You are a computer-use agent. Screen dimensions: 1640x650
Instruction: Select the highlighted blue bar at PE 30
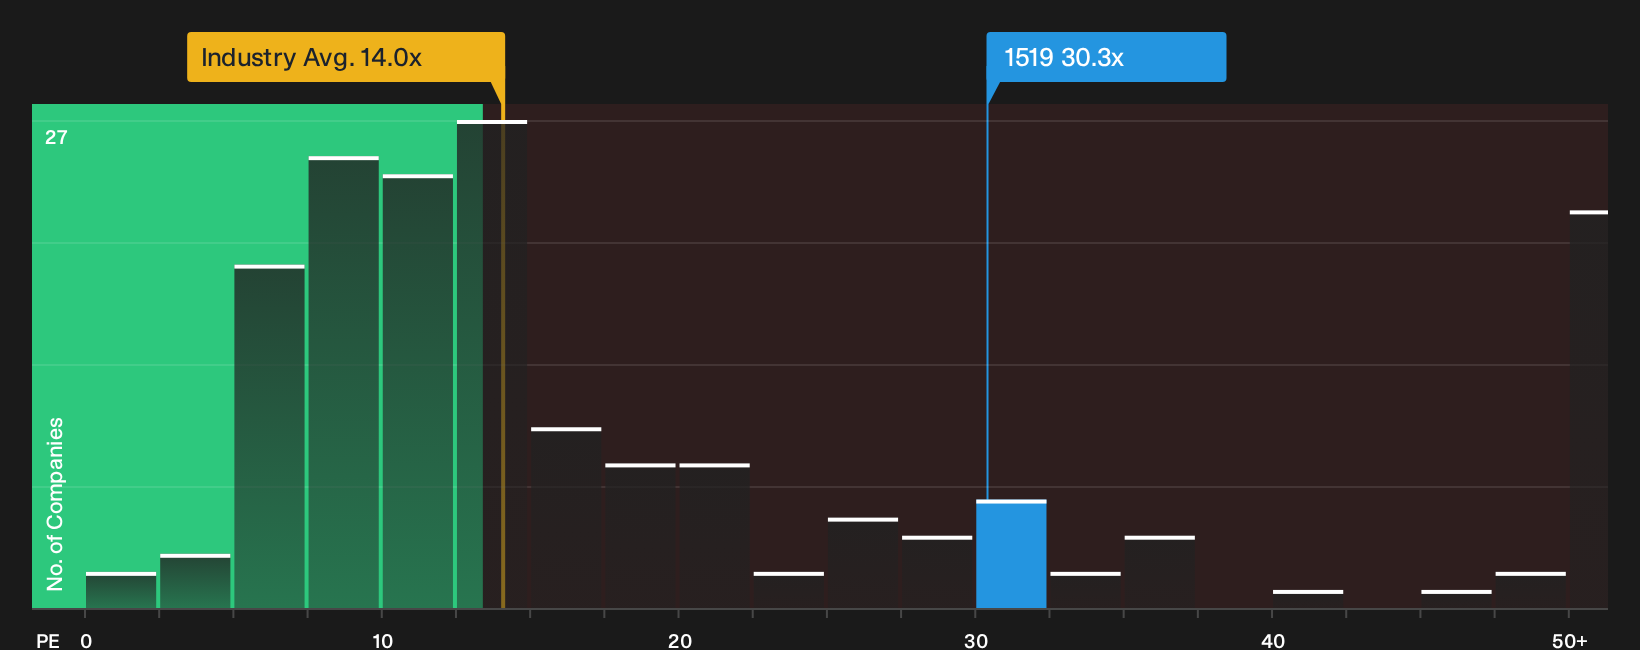point(1011,554)
